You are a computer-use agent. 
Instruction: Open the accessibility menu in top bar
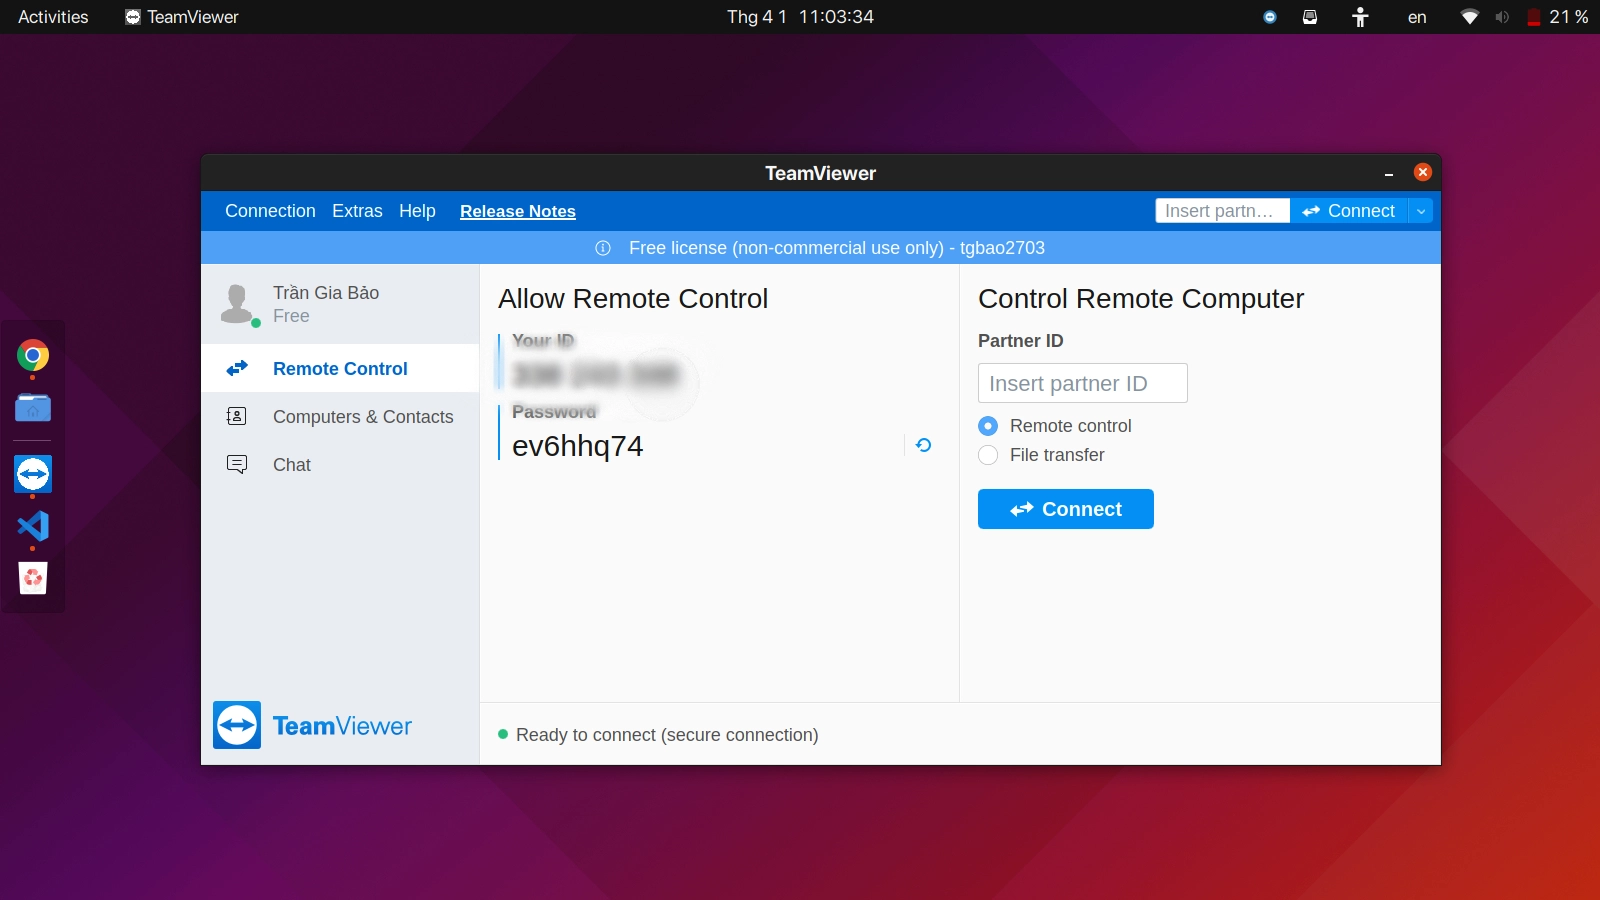pos(1360,17)
